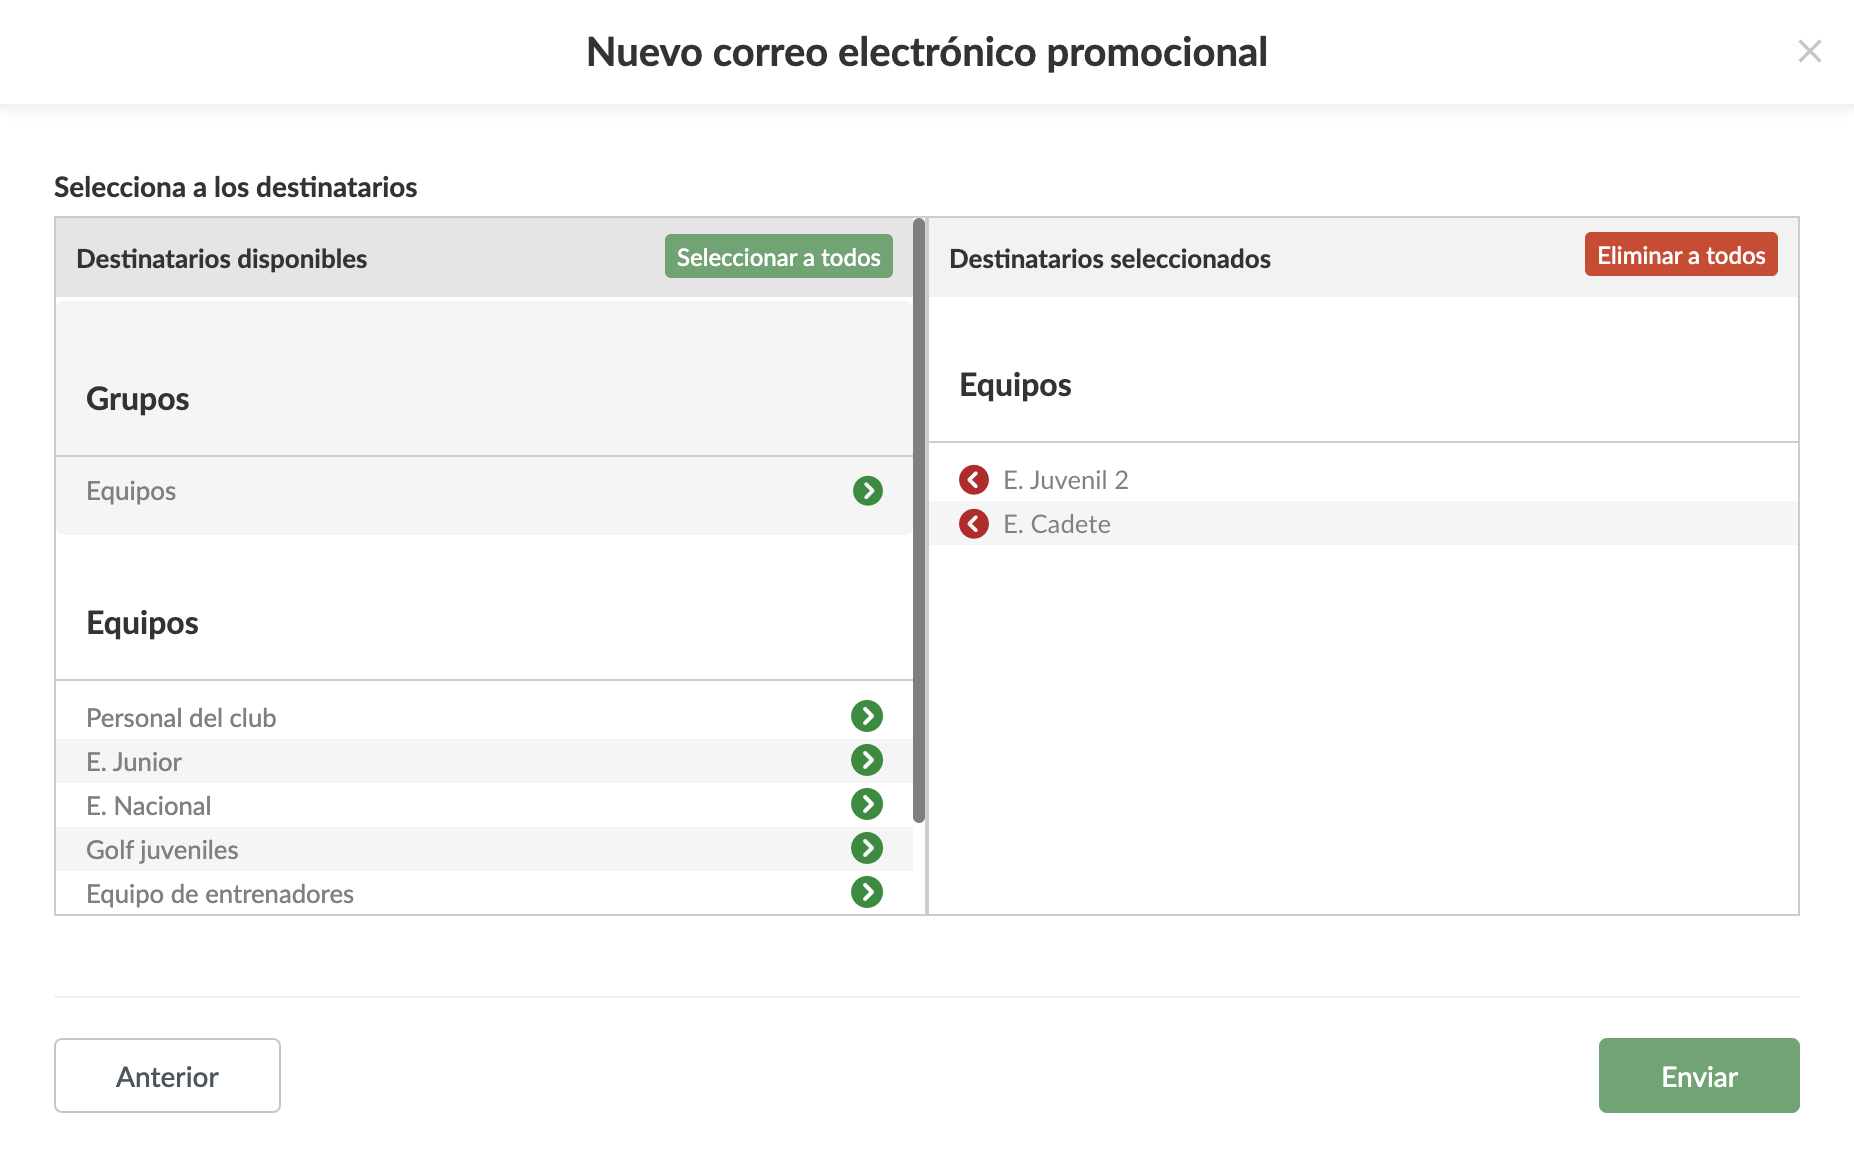Add E. Nacional via its green arrow icon
Screen dimensions: 1854x1168
(x=868, y=803)
